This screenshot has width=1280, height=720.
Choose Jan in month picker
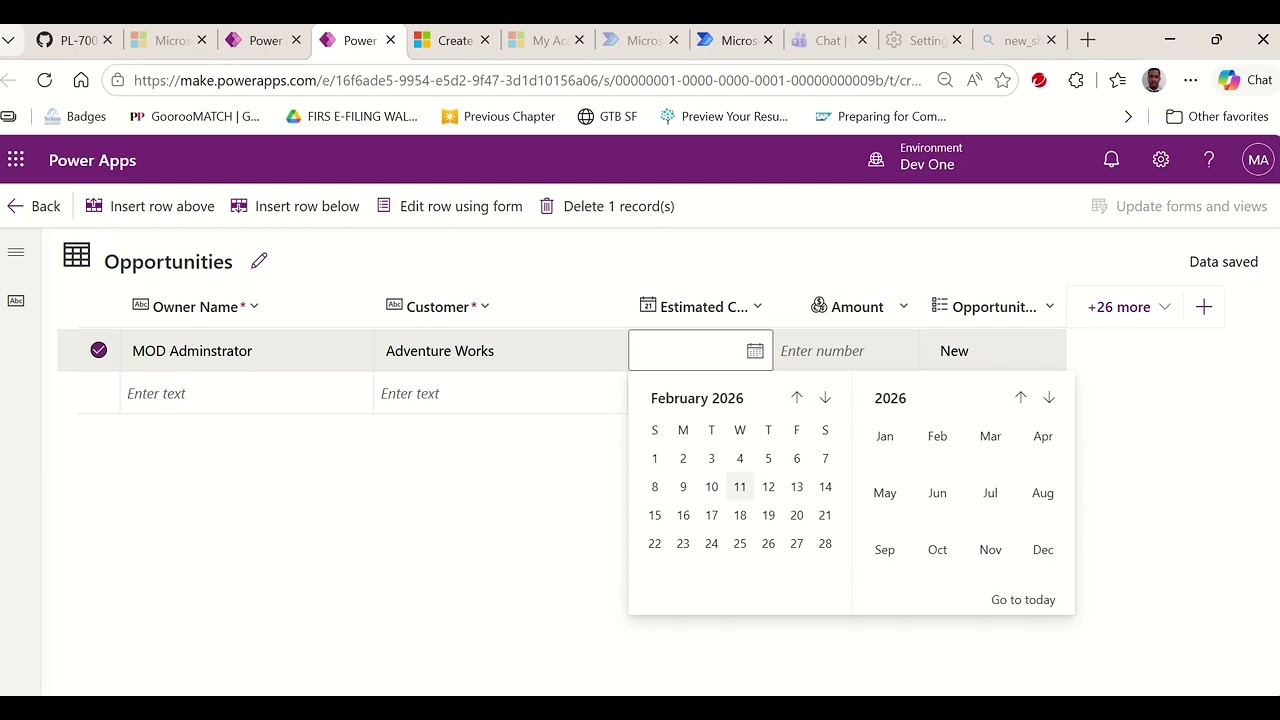click(885, 436)
